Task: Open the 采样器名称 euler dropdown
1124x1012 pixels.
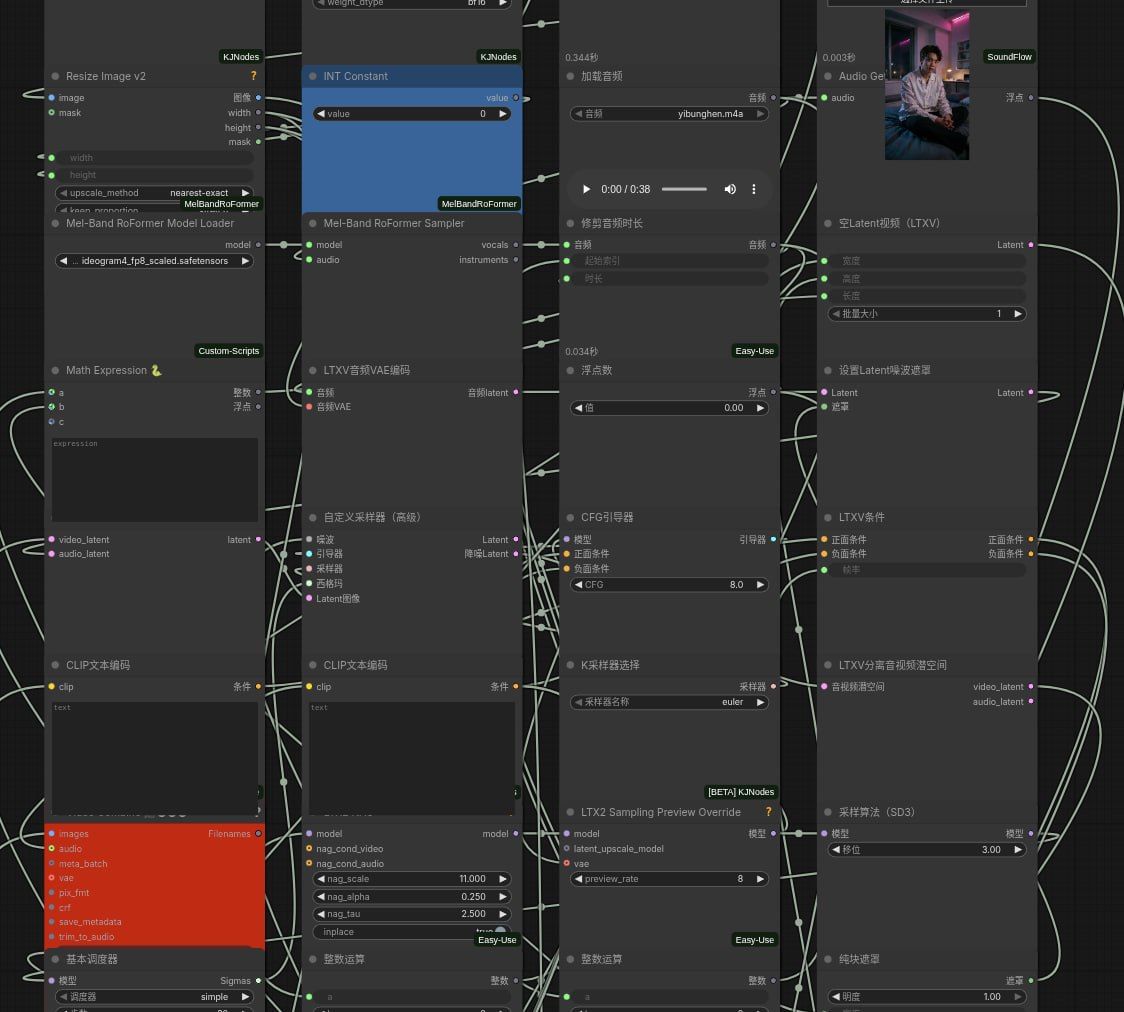Action: coord(670,702)
